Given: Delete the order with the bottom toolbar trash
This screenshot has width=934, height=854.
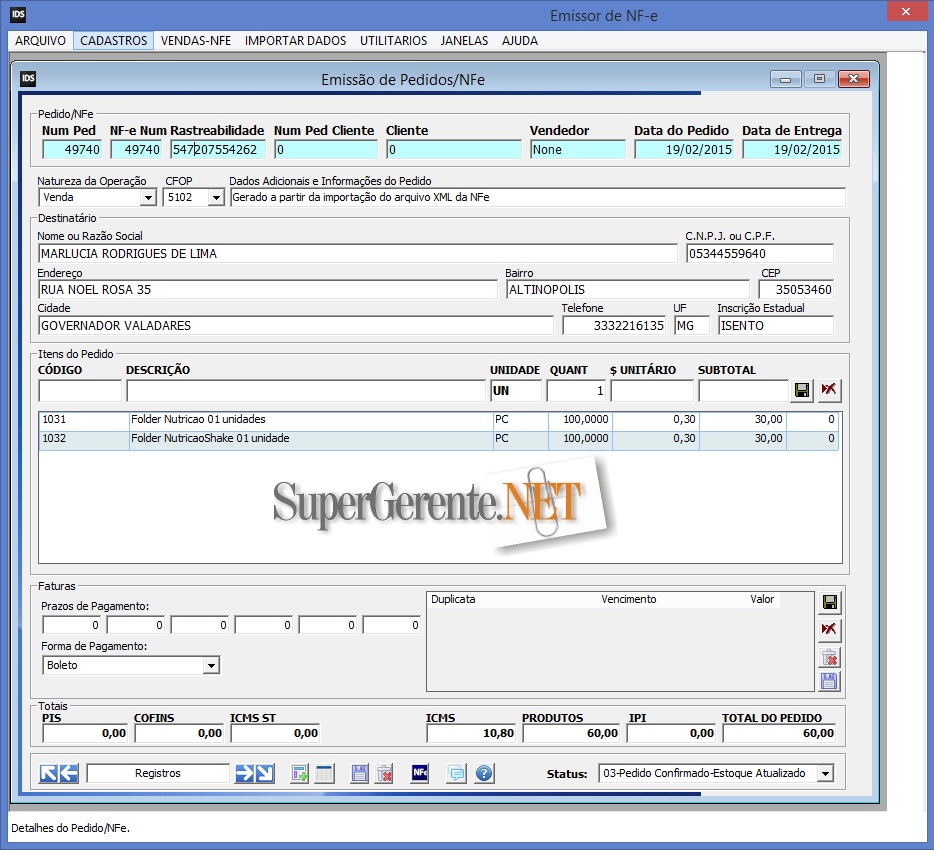Looking at the screenshot, I should point(385,774).
